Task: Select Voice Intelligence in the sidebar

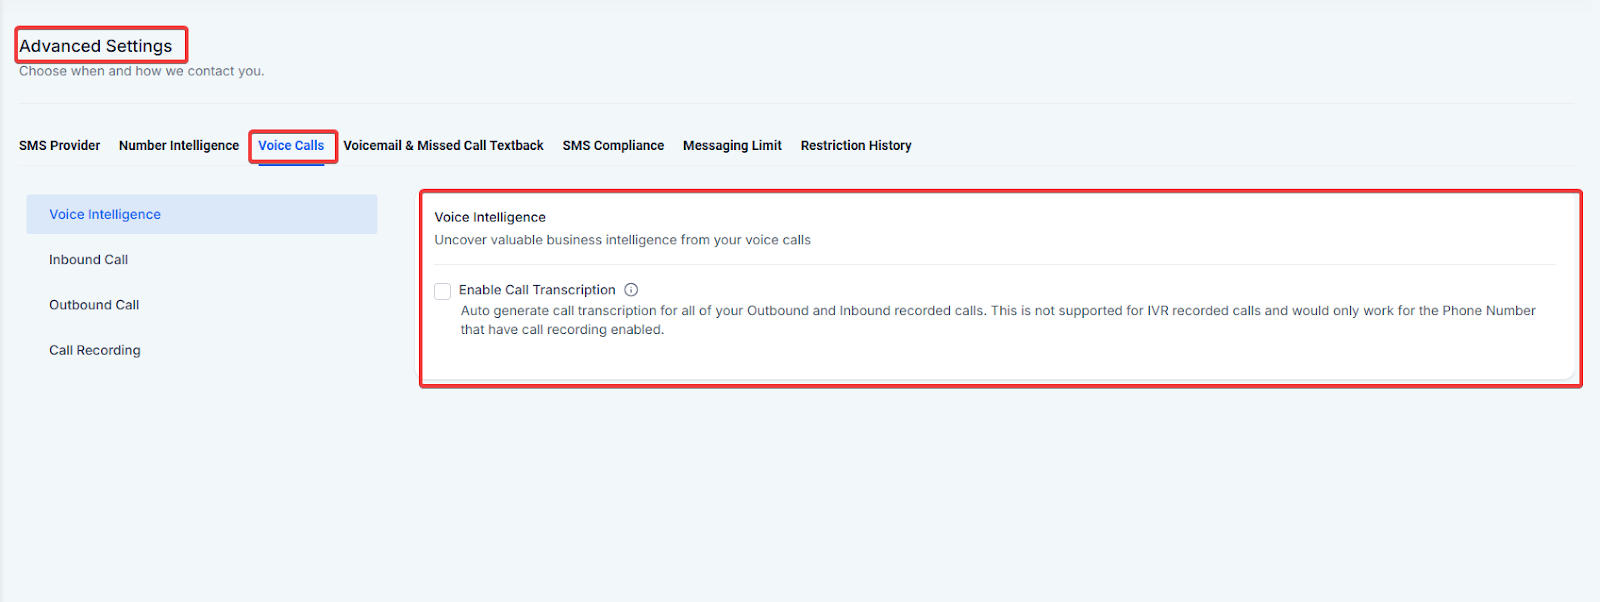Action: click(x=202, y=214)
